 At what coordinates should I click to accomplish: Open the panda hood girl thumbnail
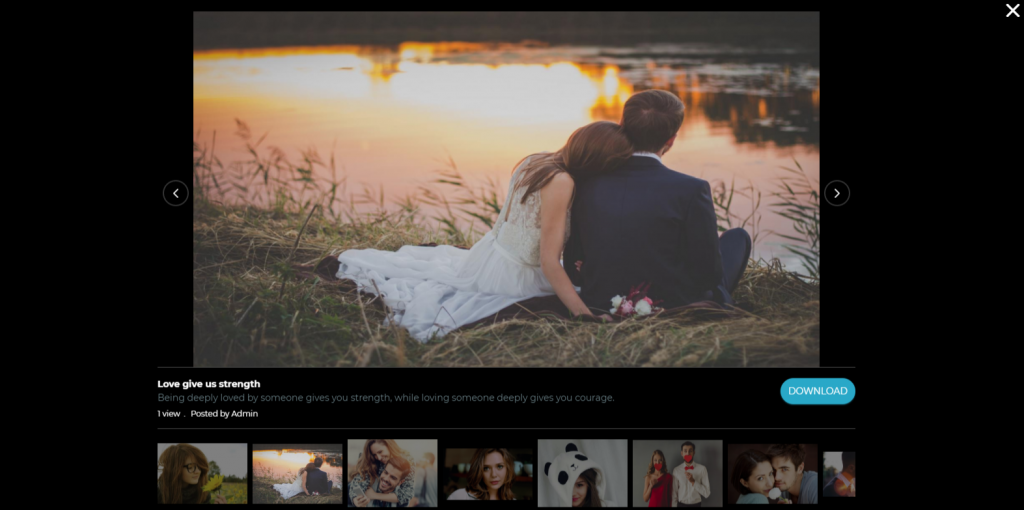pos(583,473)
